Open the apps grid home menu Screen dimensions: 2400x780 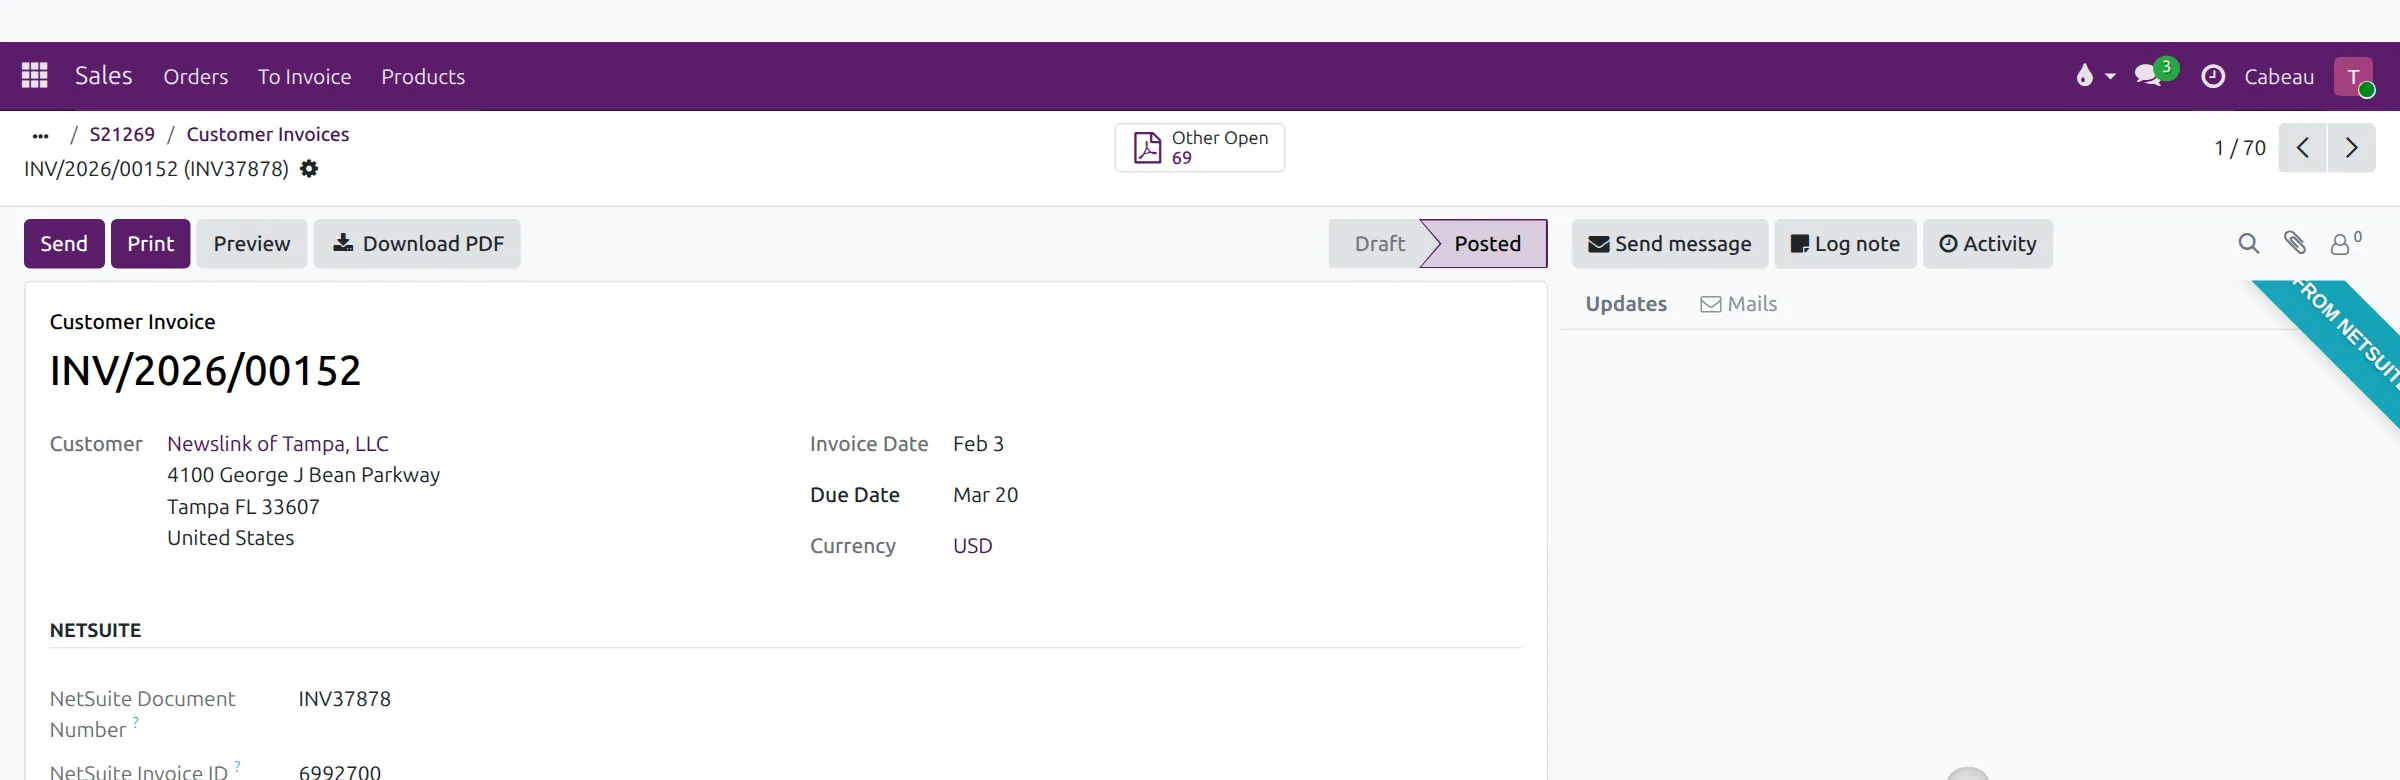35,76
